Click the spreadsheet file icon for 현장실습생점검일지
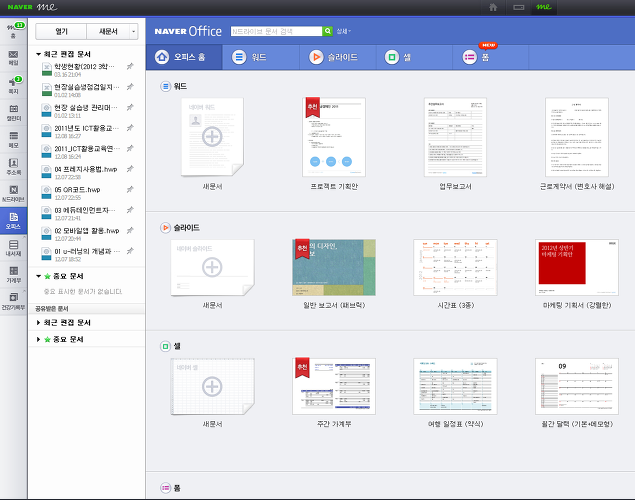Image resolution: width=635 pixels, height=500 pixels. pos(47,90)
